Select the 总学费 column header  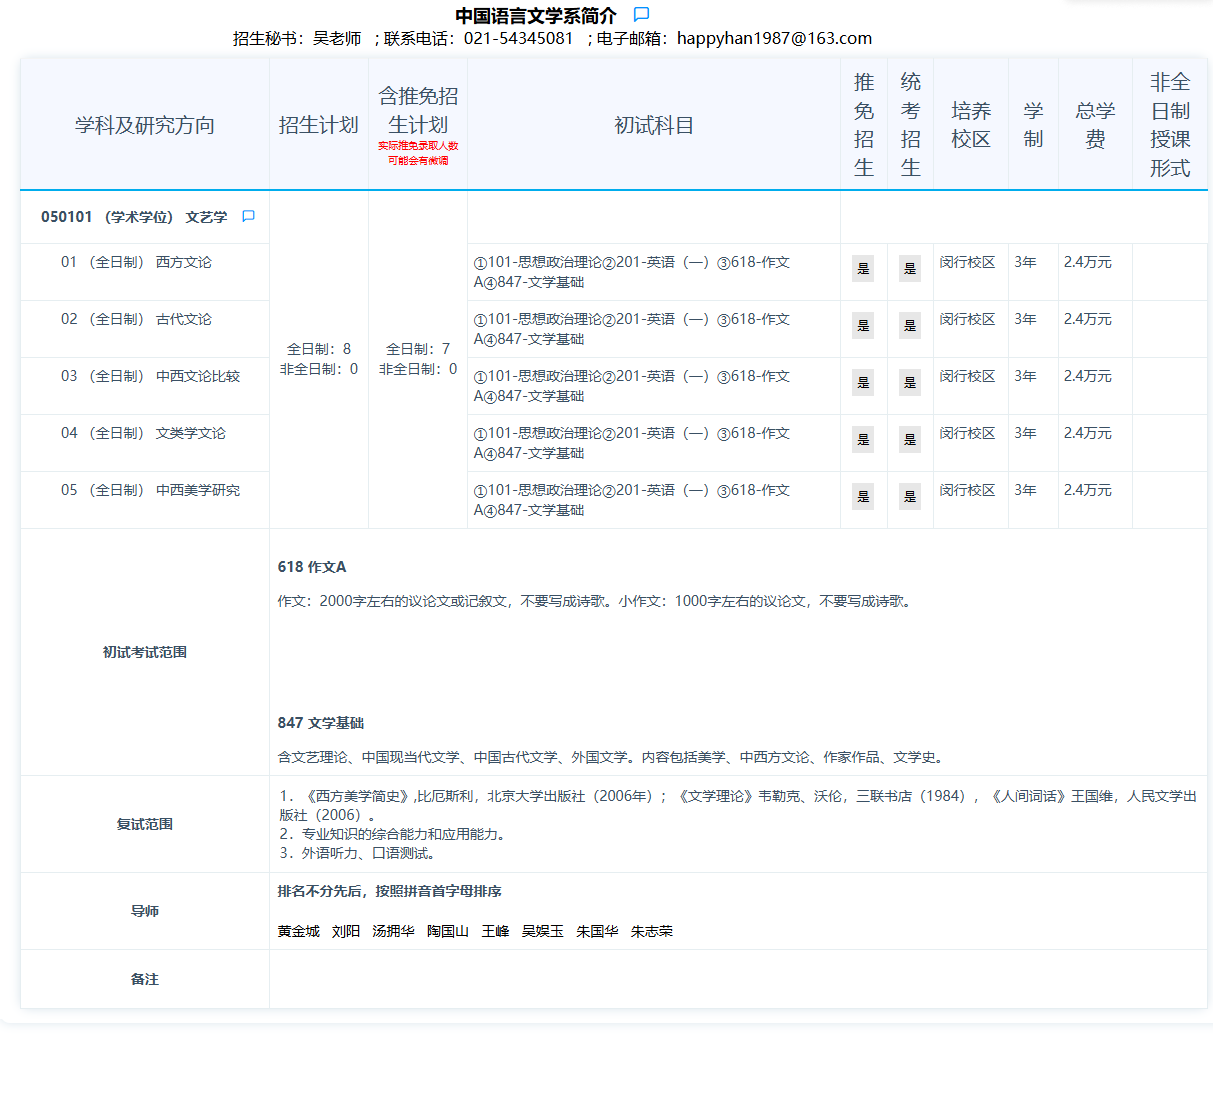[x=1095, y=125]
